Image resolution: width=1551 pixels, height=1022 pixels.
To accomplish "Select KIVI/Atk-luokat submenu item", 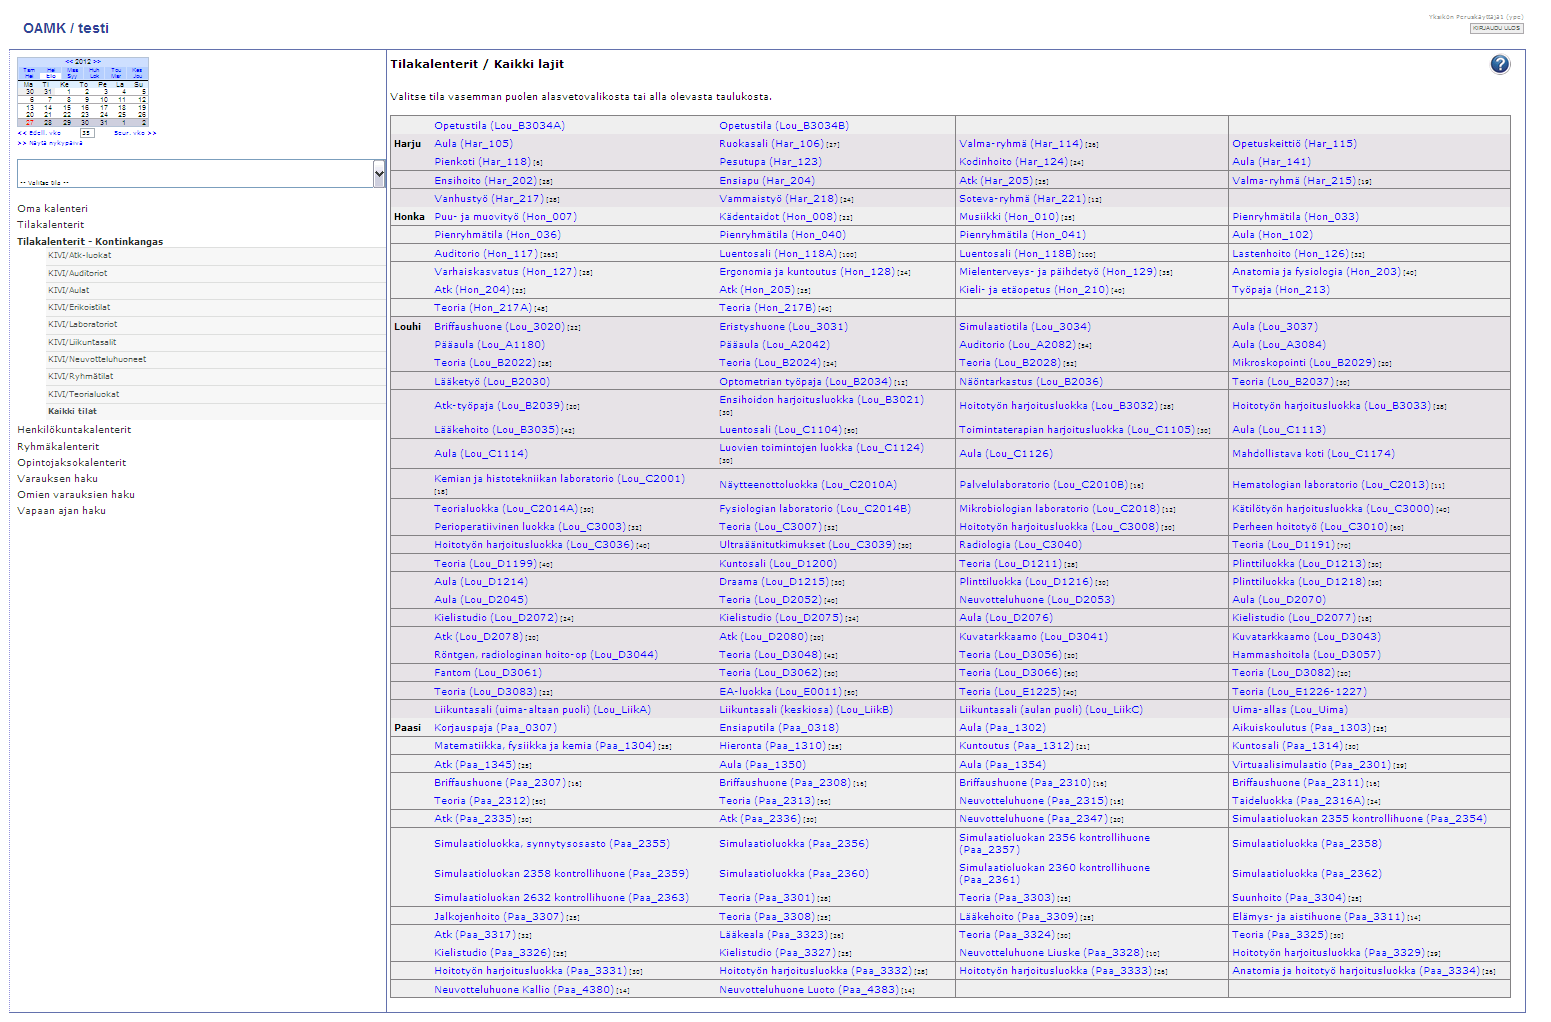I will click(x=80, y=255).
